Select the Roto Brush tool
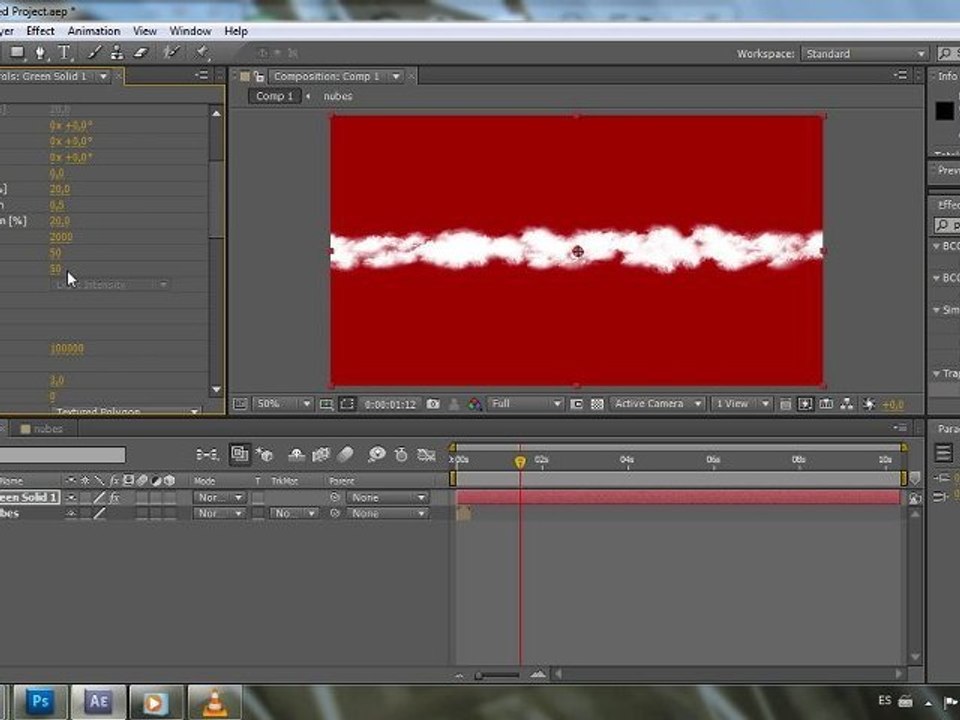 click(x=171, y=53)
